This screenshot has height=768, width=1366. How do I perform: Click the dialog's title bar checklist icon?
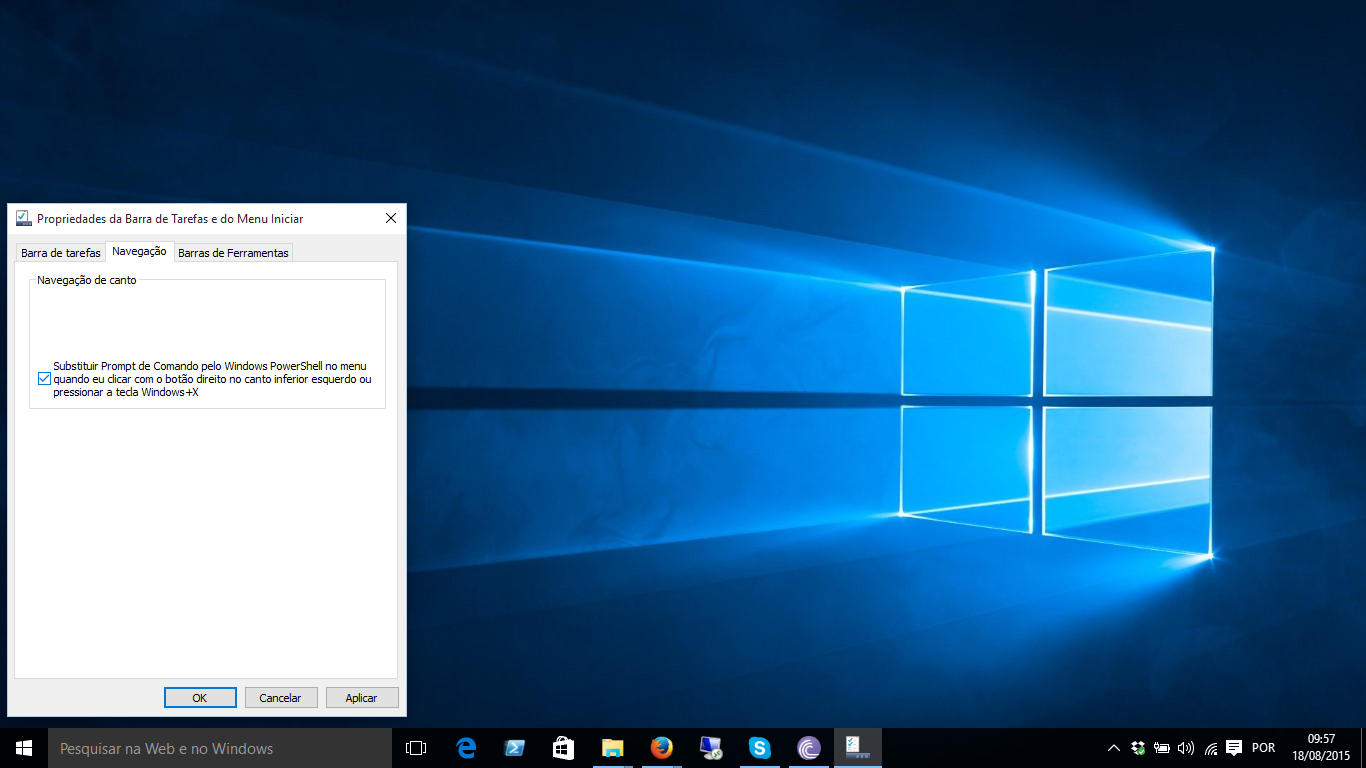click(x=24, y=218)
